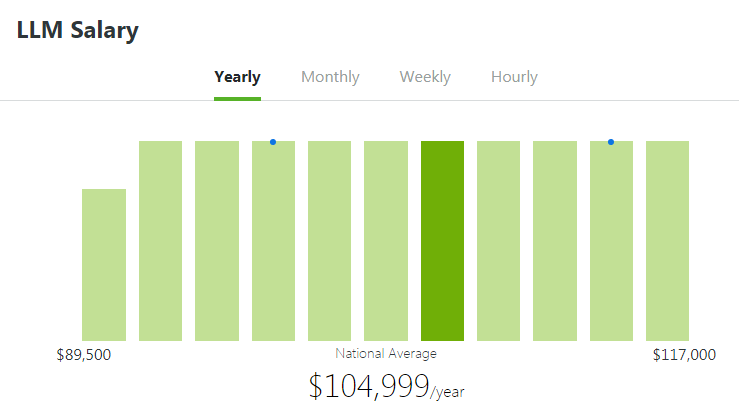Click the LLM Salary heading
739x413 pixels.
78,30
